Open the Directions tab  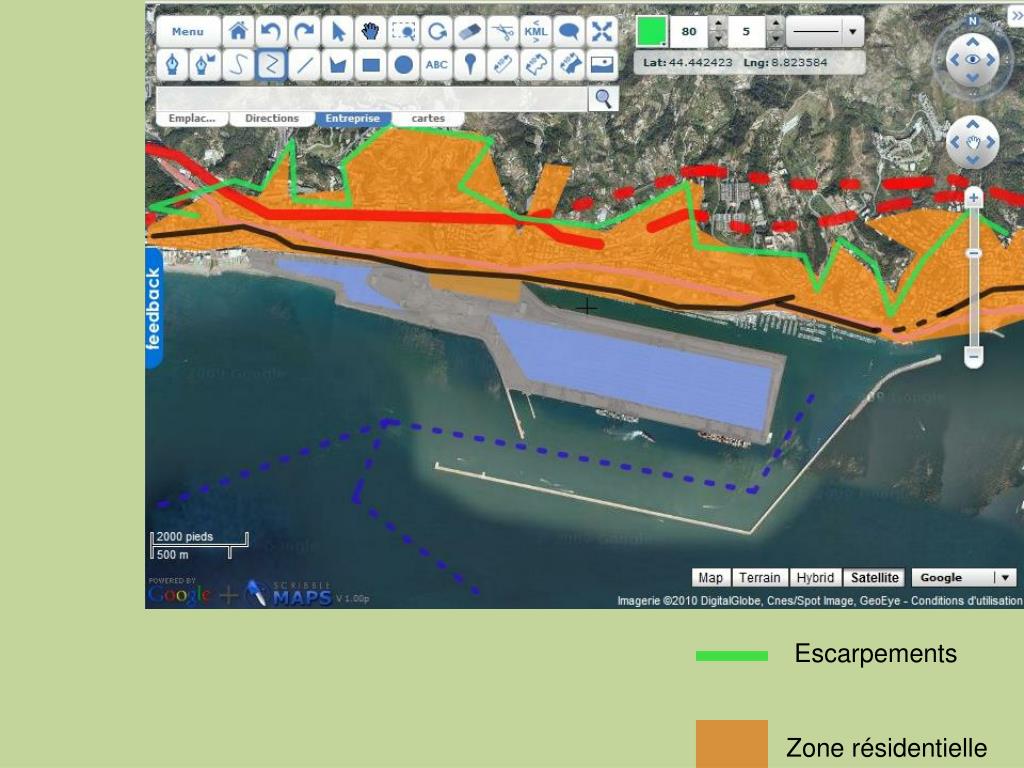[272, 118]
